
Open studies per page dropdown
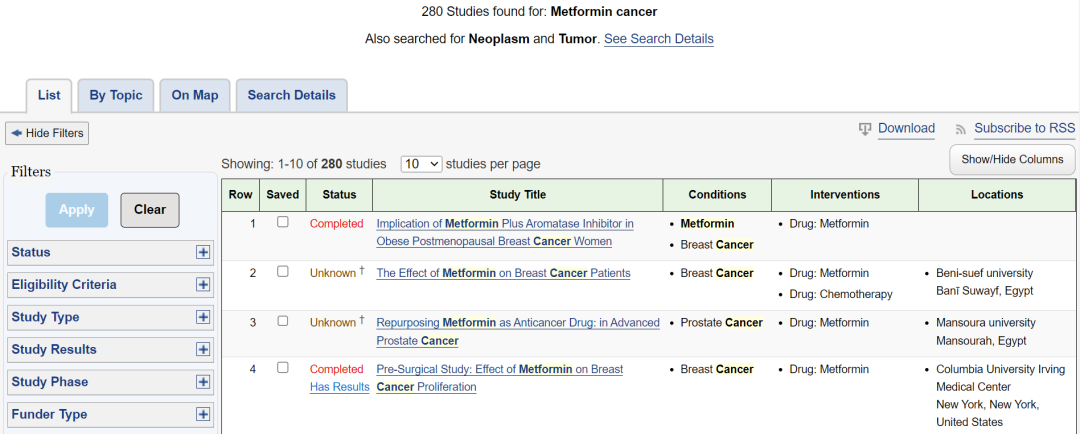point(421,164)
